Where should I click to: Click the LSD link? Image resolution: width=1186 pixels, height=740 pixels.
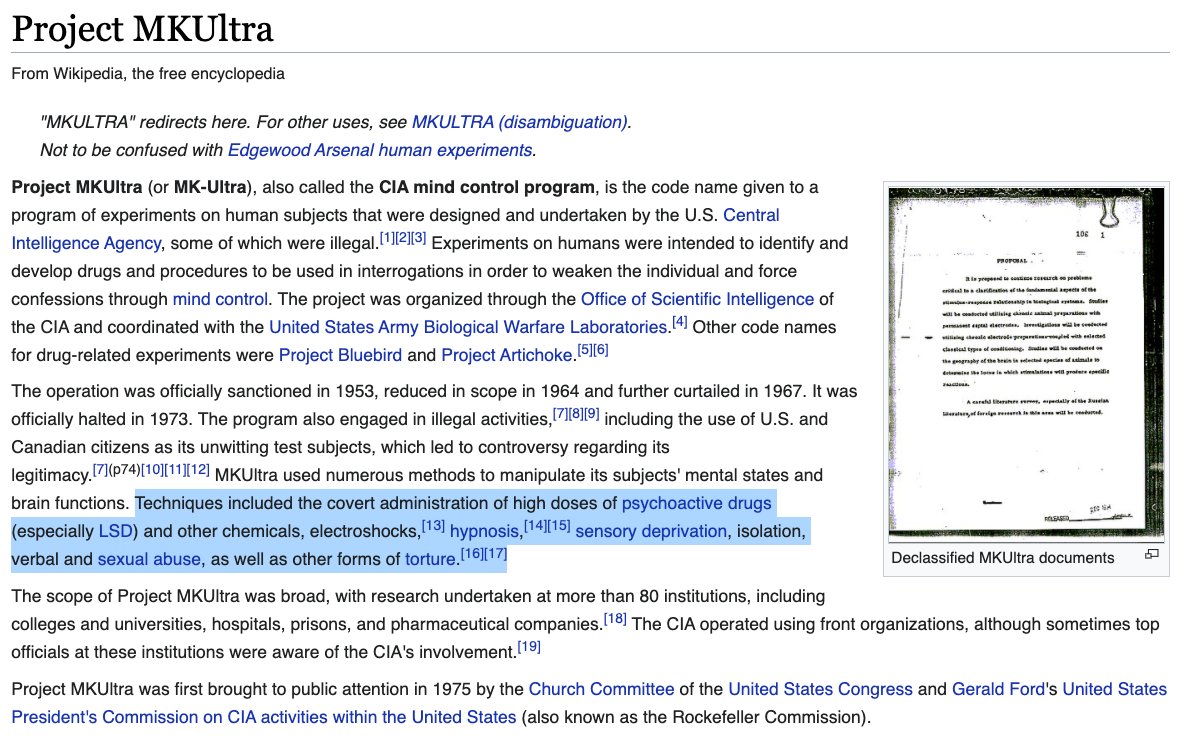(x=116, y=531)
